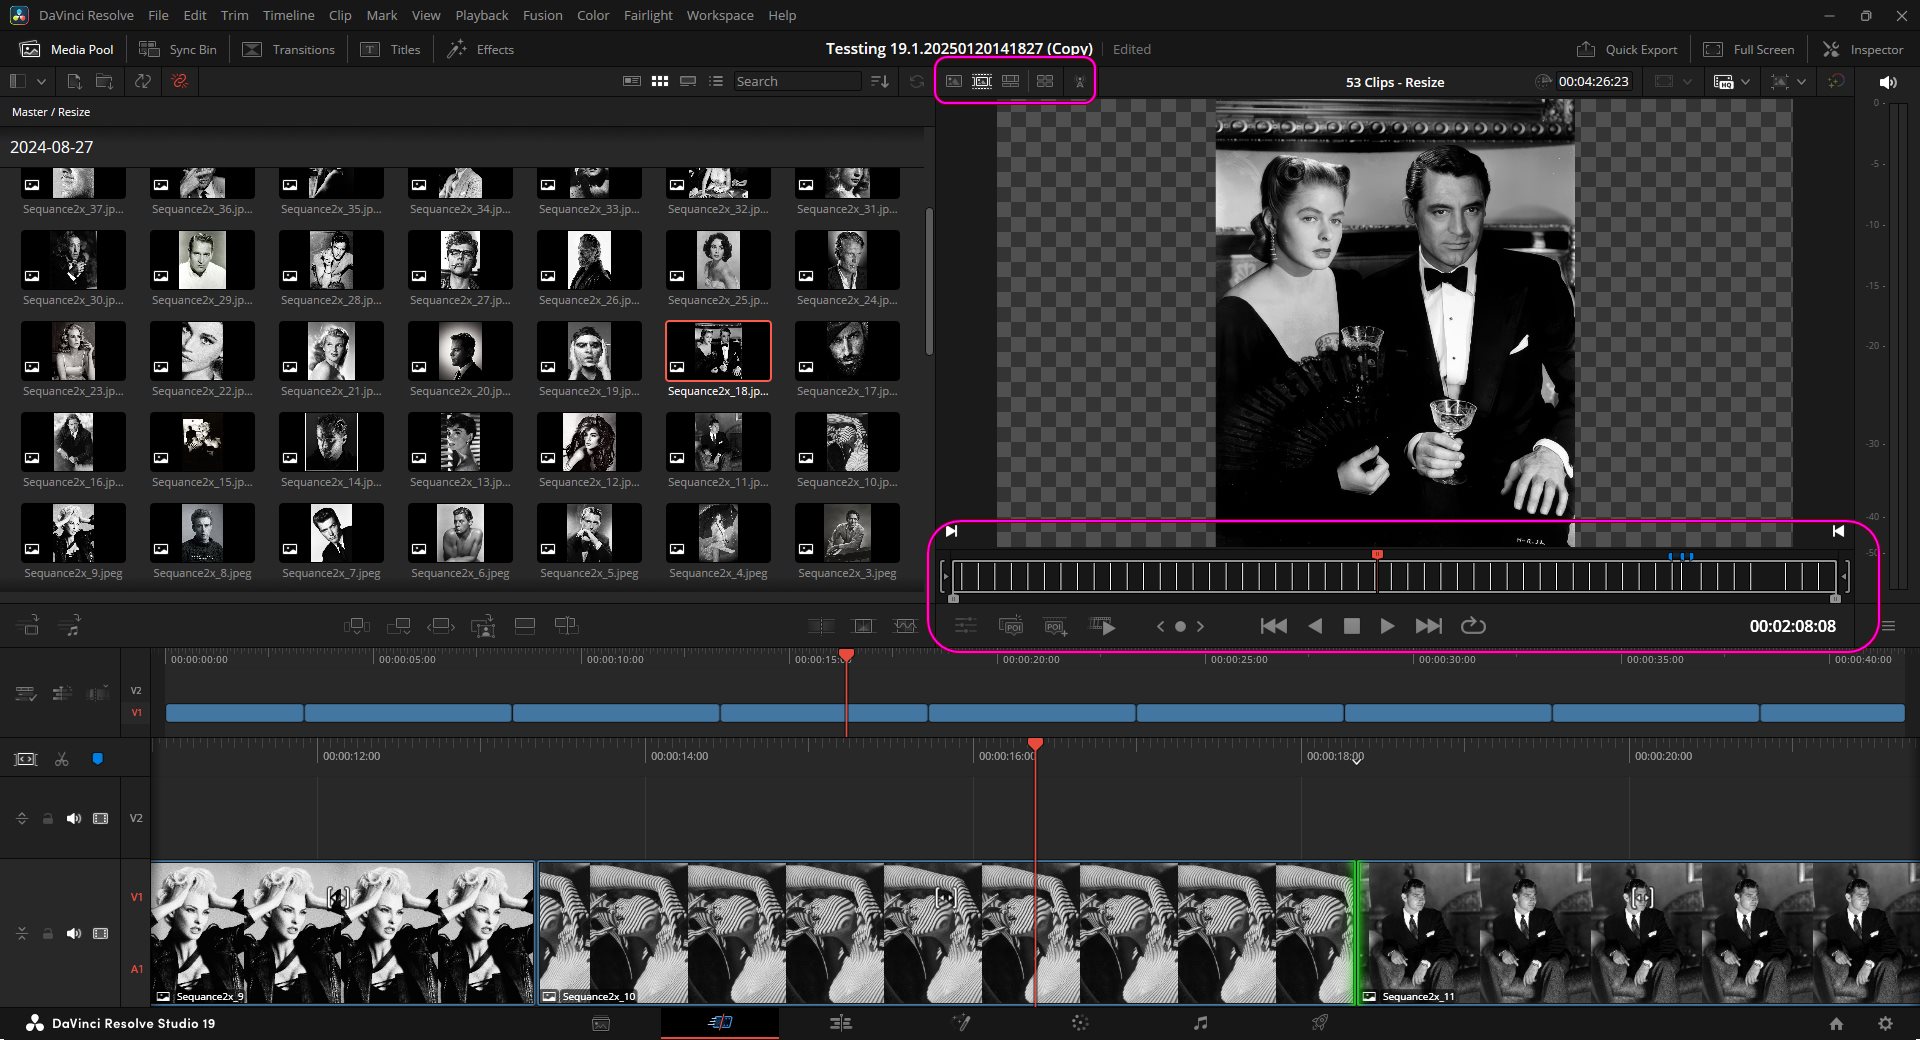Toggle V1 track video enable

coord(101,933)
